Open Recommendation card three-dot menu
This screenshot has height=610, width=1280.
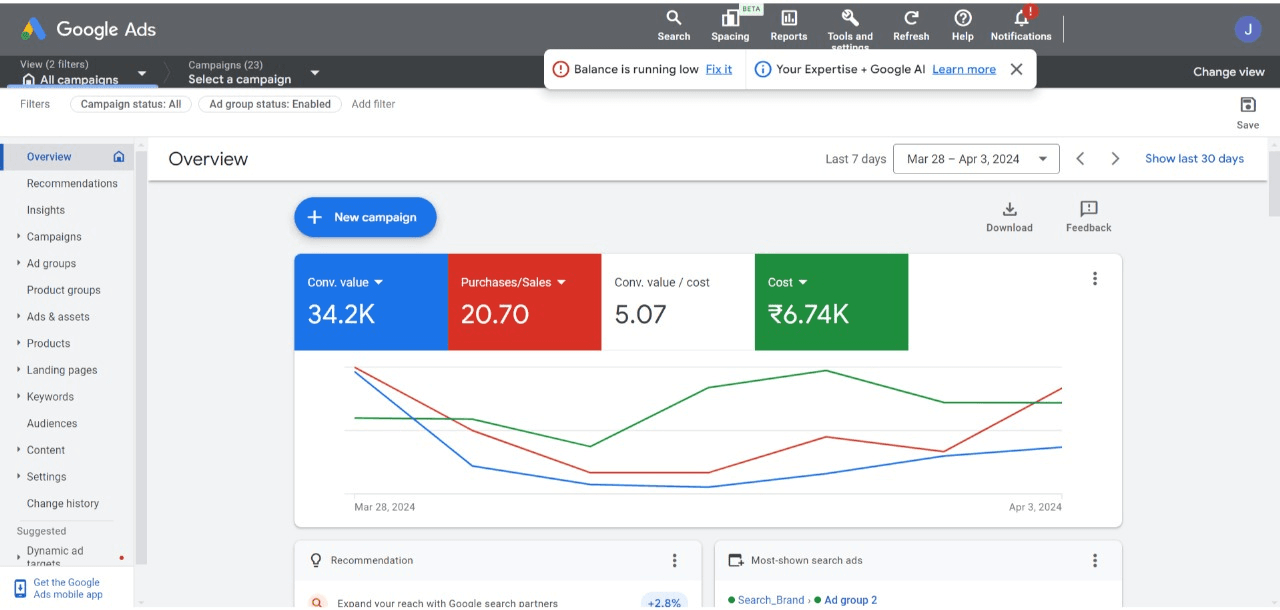(674, 561)
